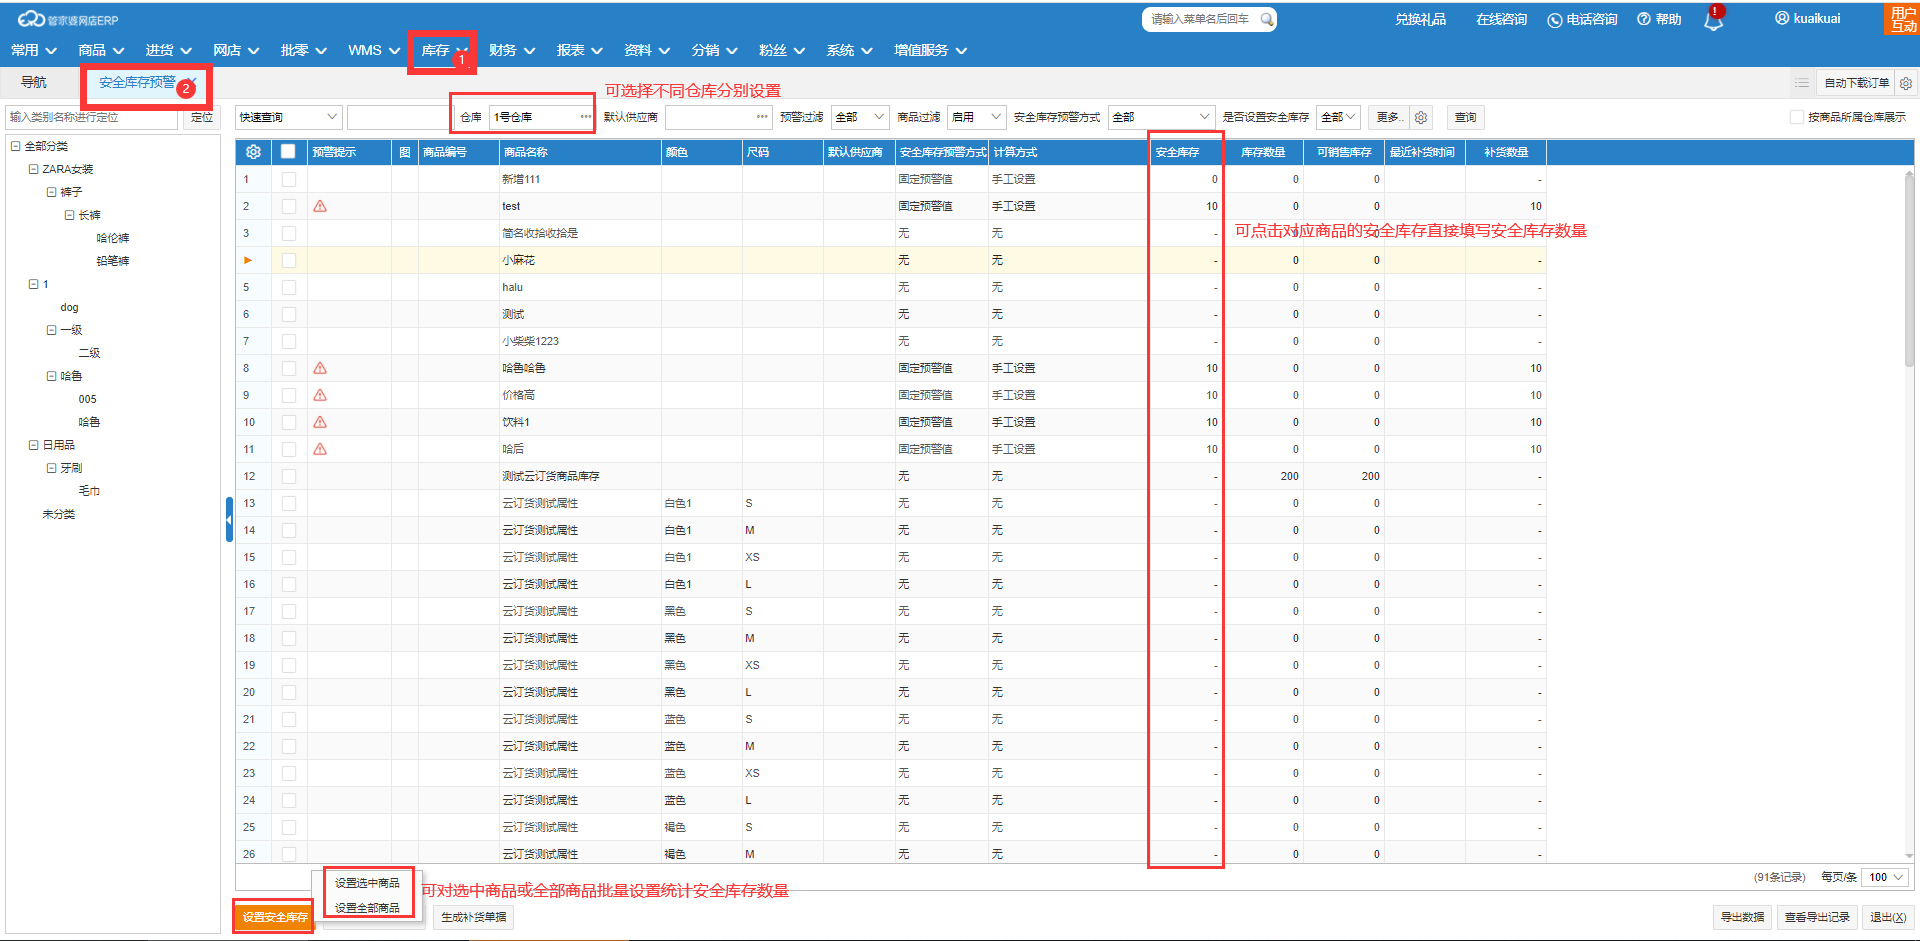Viewport: 1920px width, 941px height.
Task: Click the 定位 button
Action: 202,117
